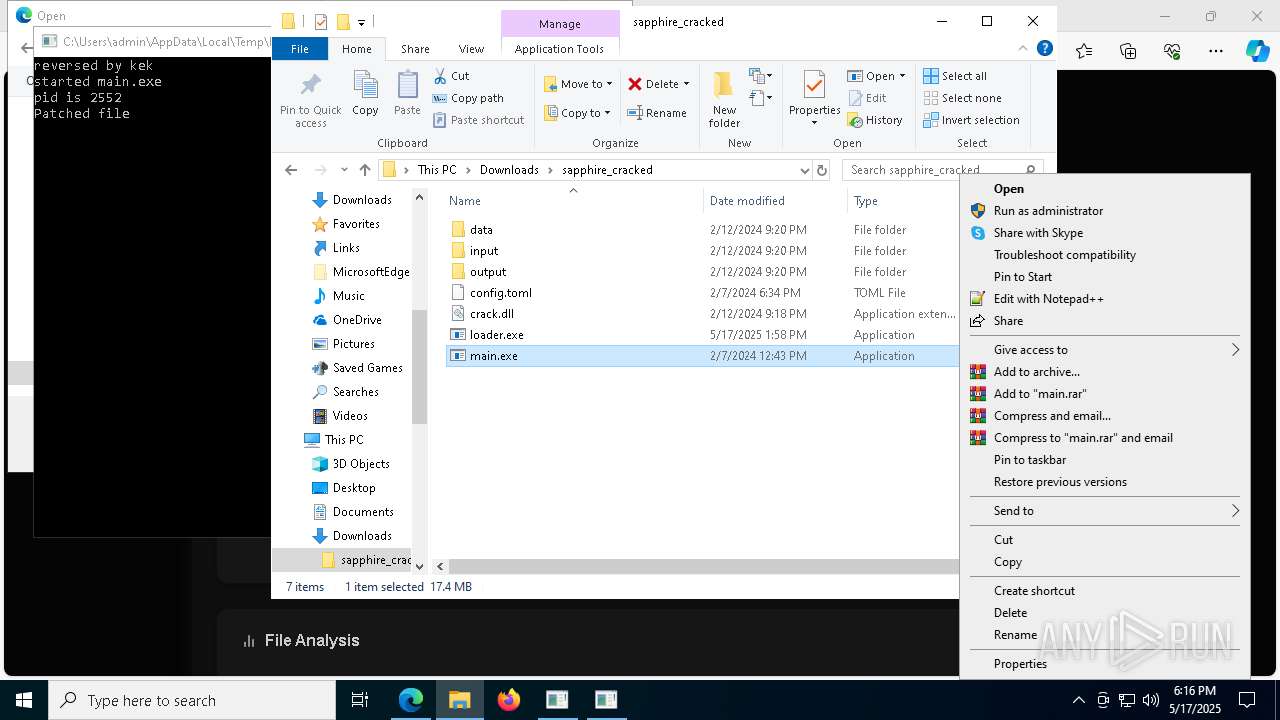This screenshot has height=720, width=1280.
Task: Switch to Application Tools tab
Action: (x=559, y=49)
